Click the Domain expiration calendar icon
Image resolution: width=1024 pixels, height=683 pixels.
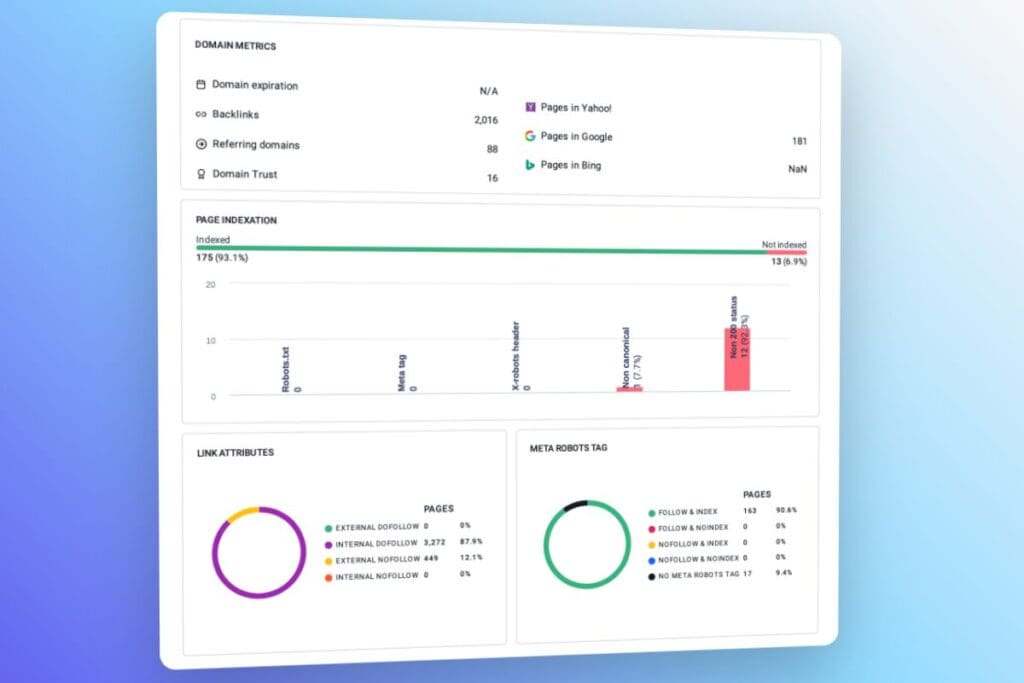[201, 85]
